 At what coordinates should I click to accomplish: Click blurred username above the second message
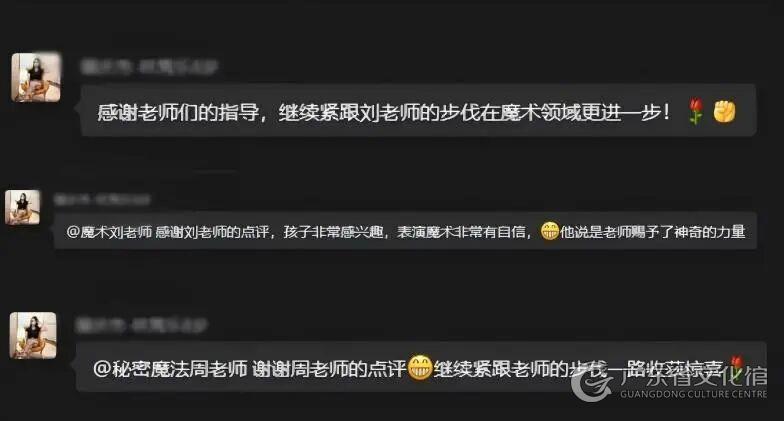click(x=102, y=200)
